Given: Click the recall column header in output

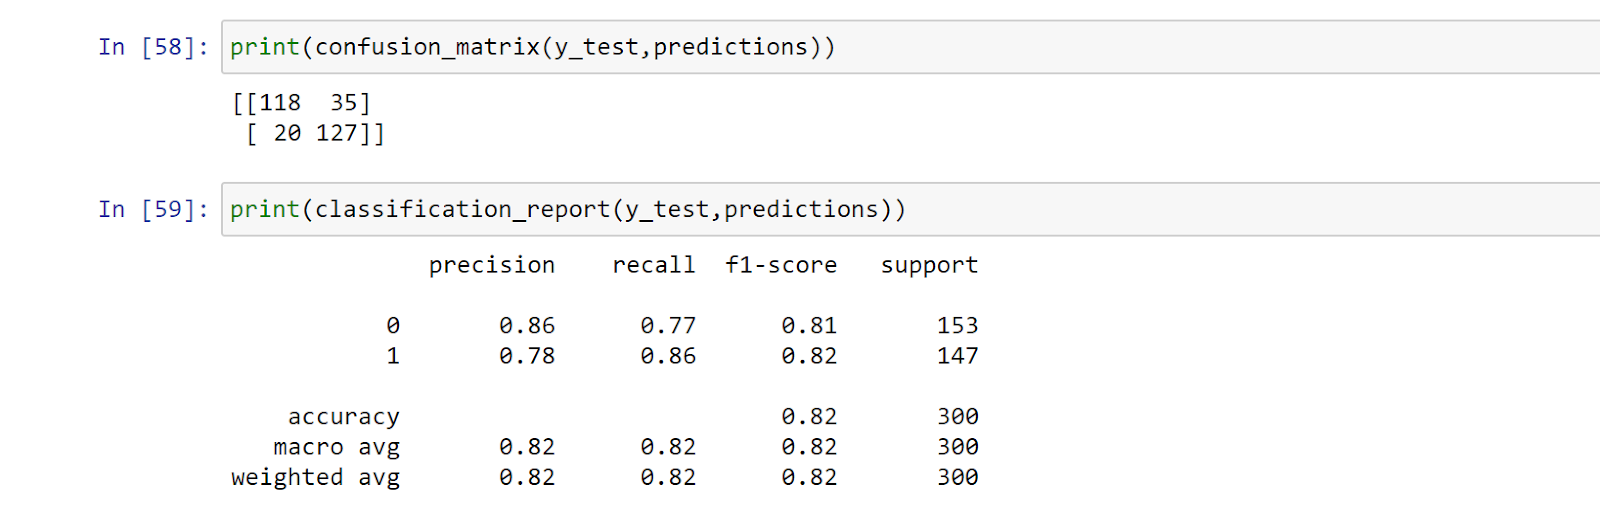Looking at the screenshot, I should [x=653, y=265].
